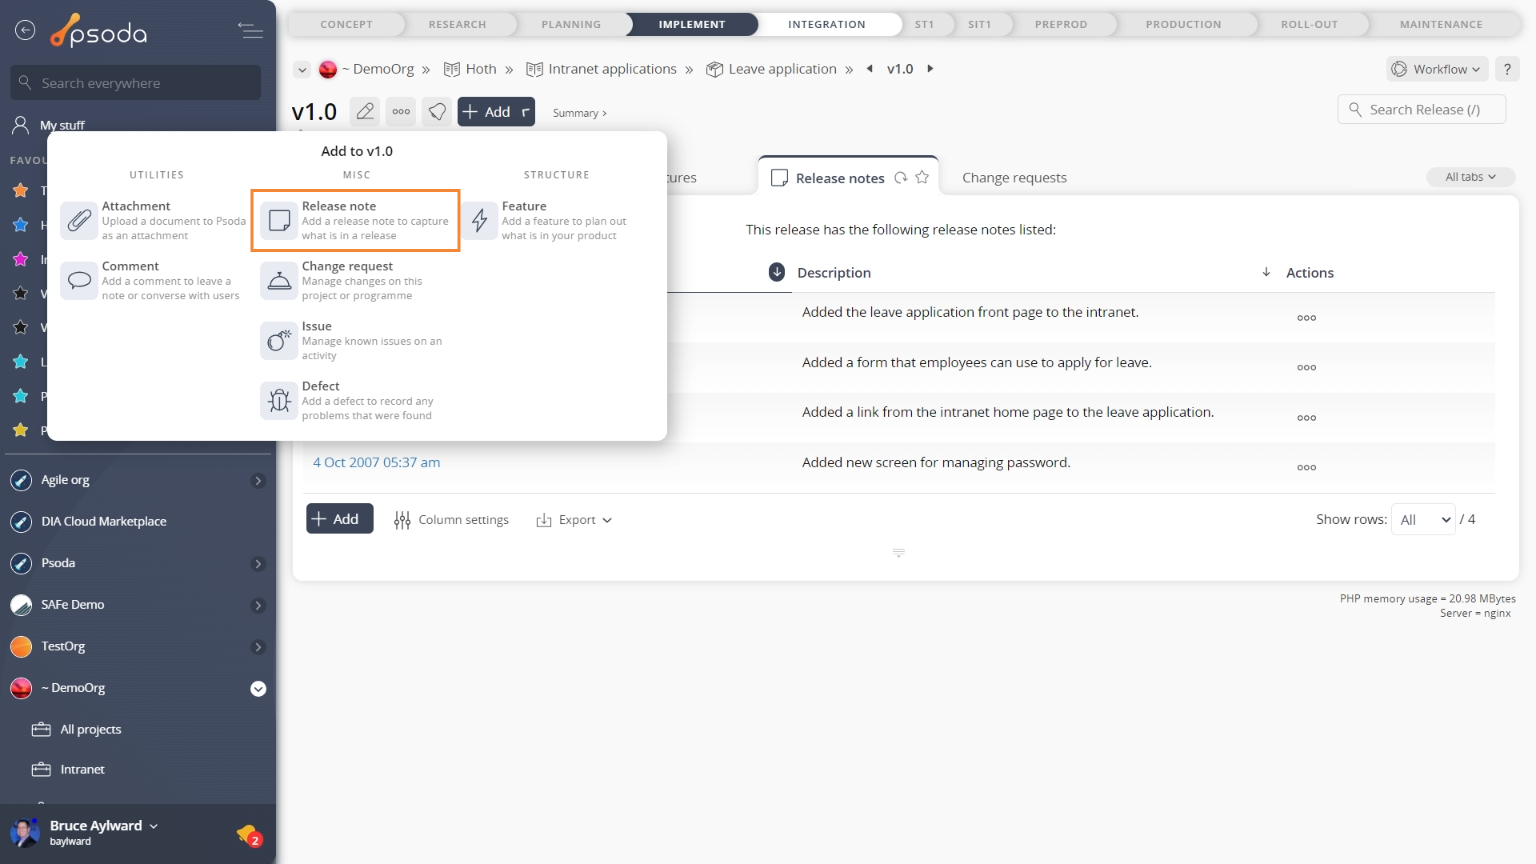Choose the Release note icon in popup
The height and width of the screenshot is (864, 1536).
[279, 220]
